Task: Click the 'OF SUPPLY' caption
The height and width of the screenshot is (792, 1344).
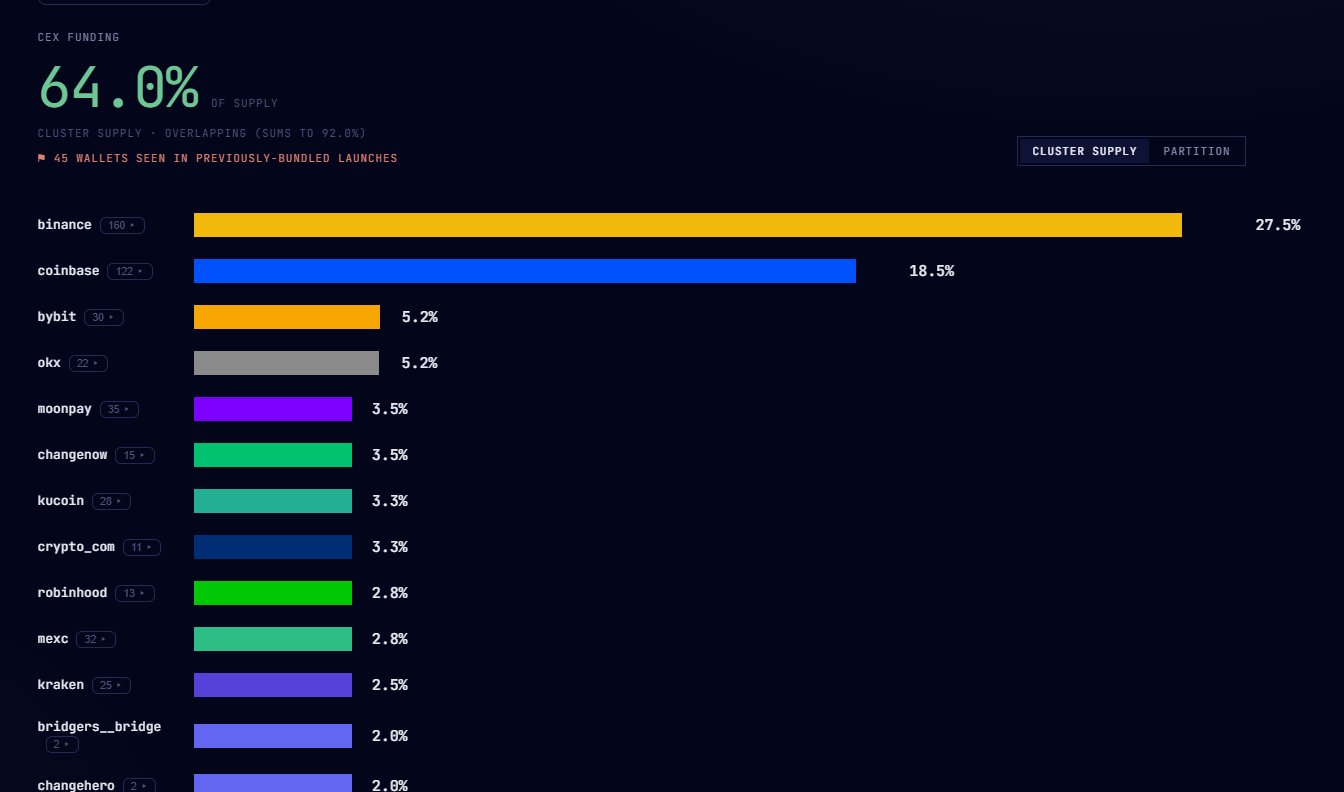Action: pos(244,103)
